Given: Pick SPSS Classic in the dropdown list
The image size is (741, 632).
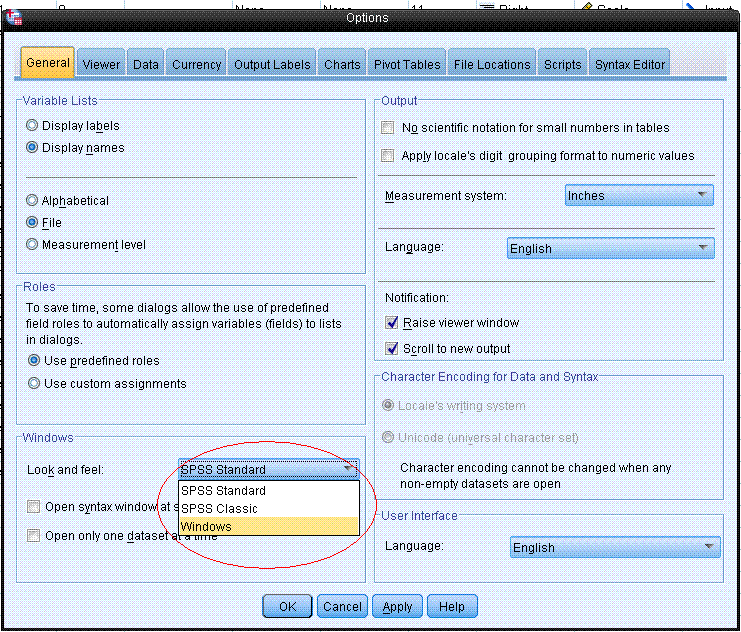Looking at the screenshot, I should coord(267,509).
